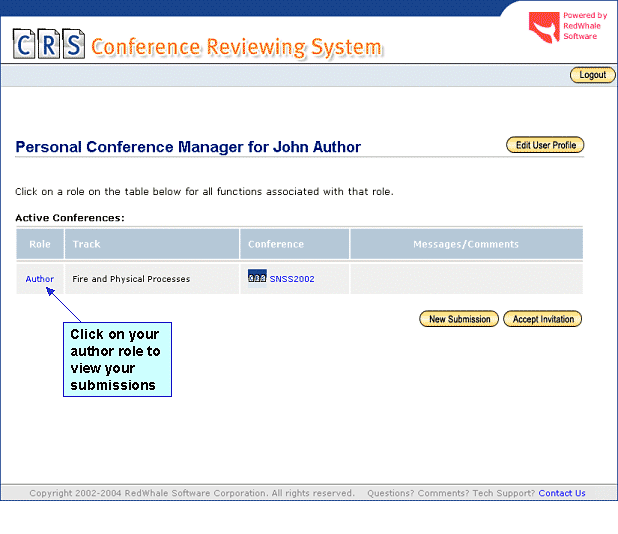Open the SNSS2002 conference link
The image size is (618, 534).
[x=291, y=279]
